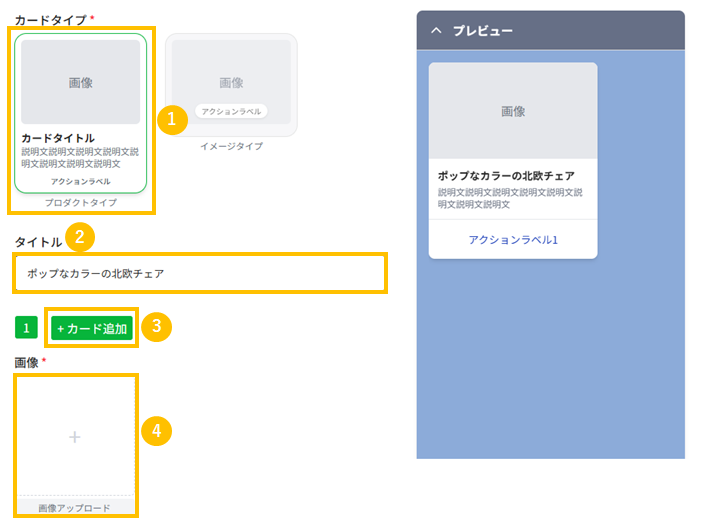This screenshot has height=530, width=715.
Task: Click the preview card title ポップなカラーの北欧チェア
Action: coord(506,176)
